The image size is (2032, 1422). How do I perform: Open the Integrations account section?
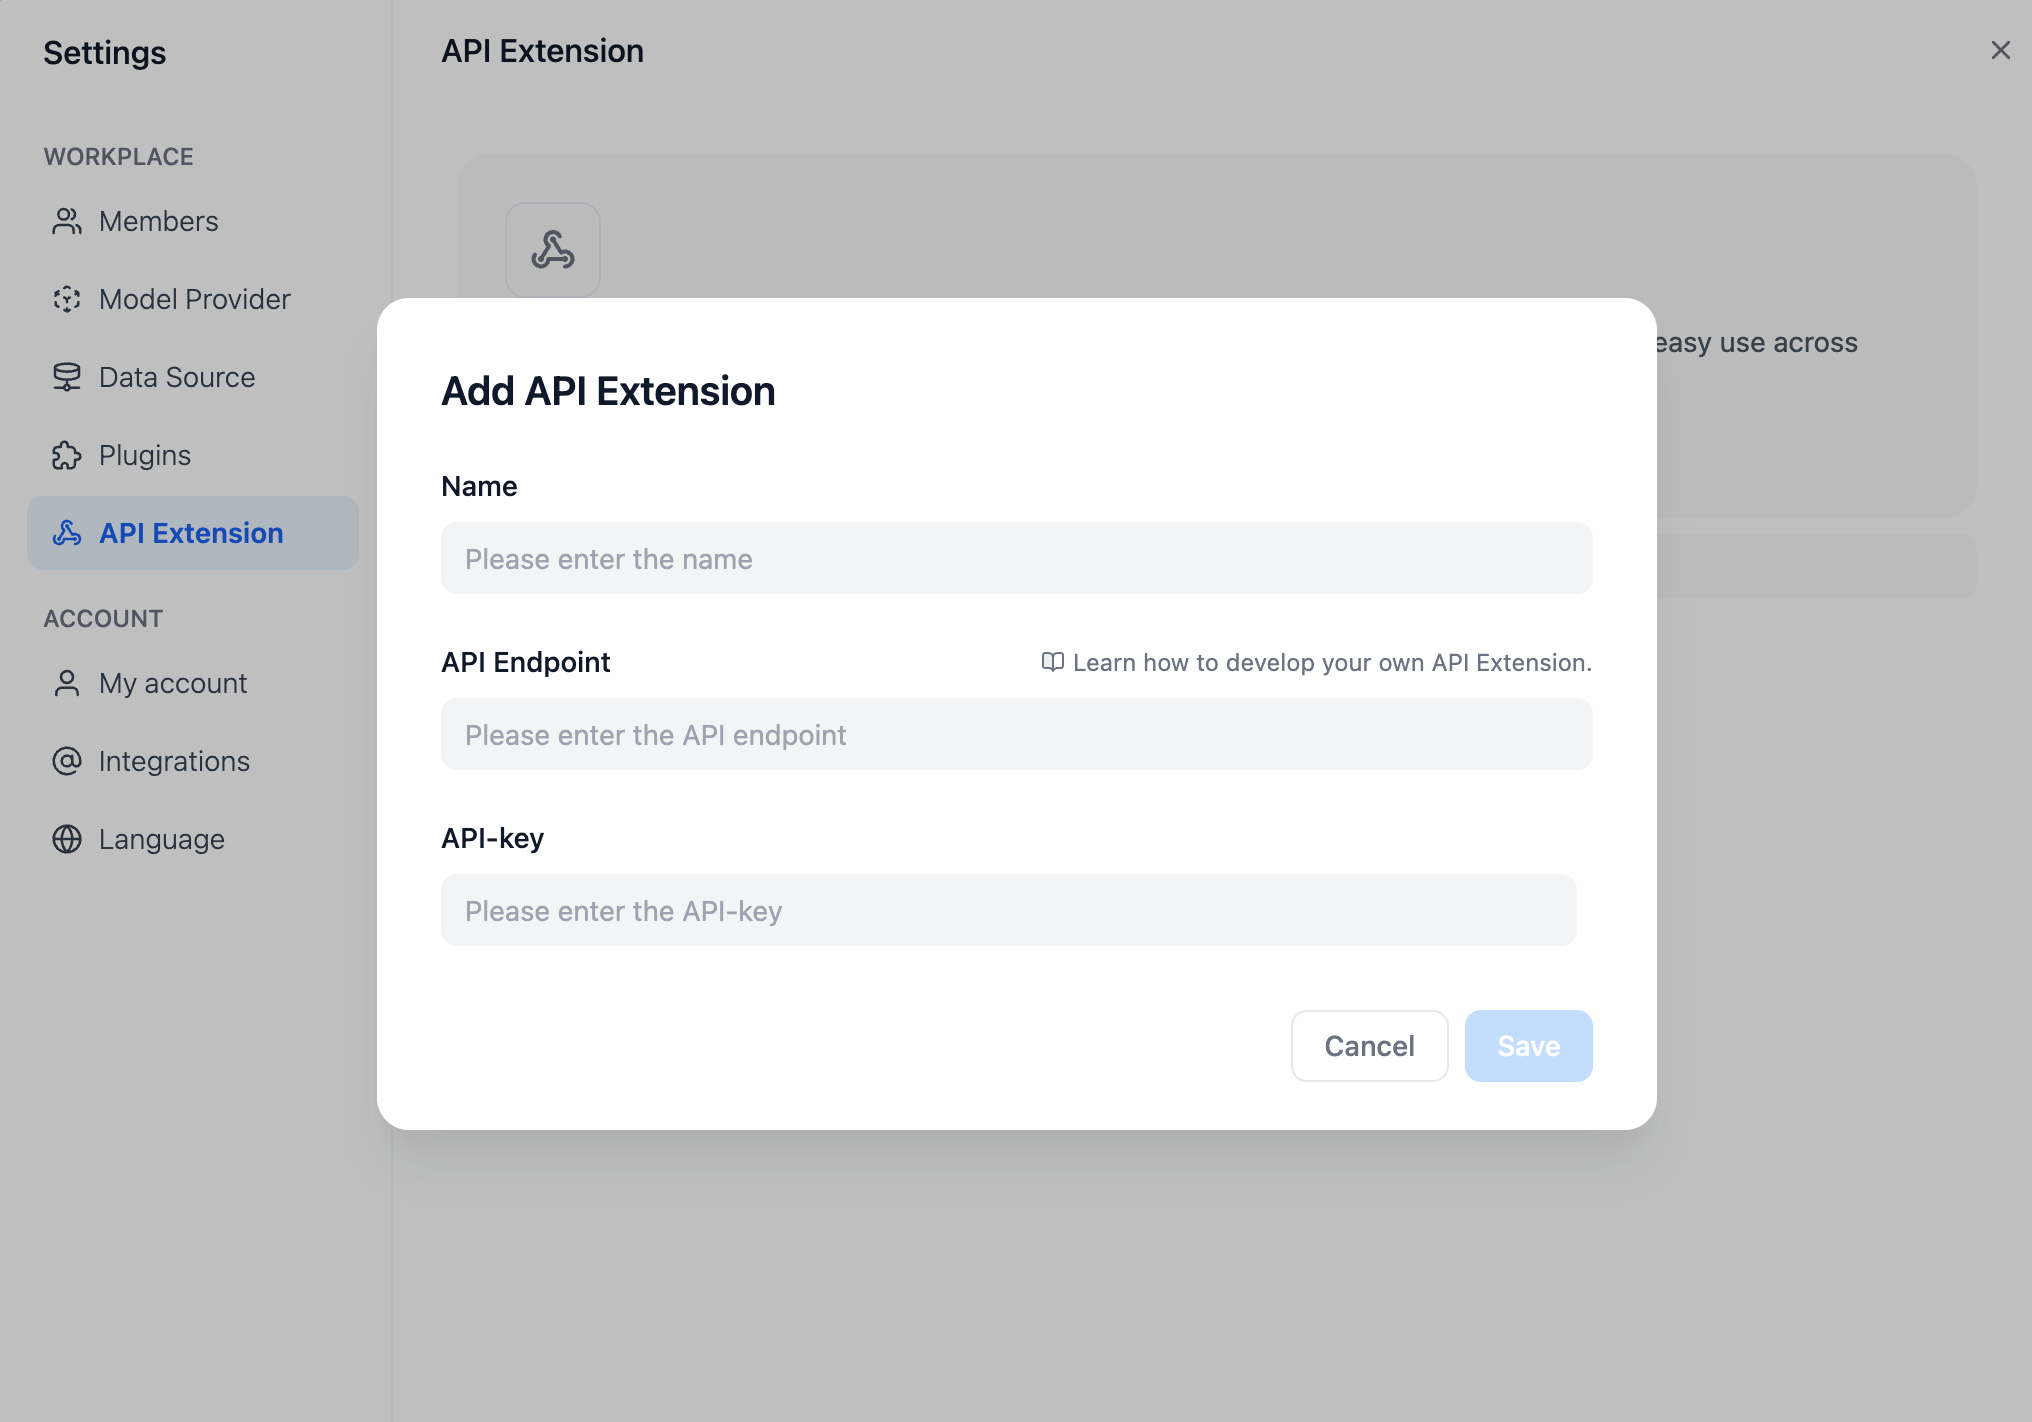174,761
